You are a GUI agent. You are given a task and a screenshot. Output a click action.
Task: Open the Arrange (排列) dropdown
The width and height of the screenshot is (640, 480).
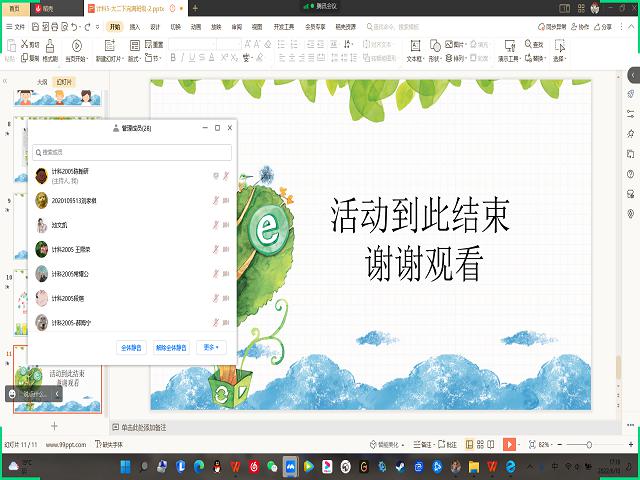[456, 58]
